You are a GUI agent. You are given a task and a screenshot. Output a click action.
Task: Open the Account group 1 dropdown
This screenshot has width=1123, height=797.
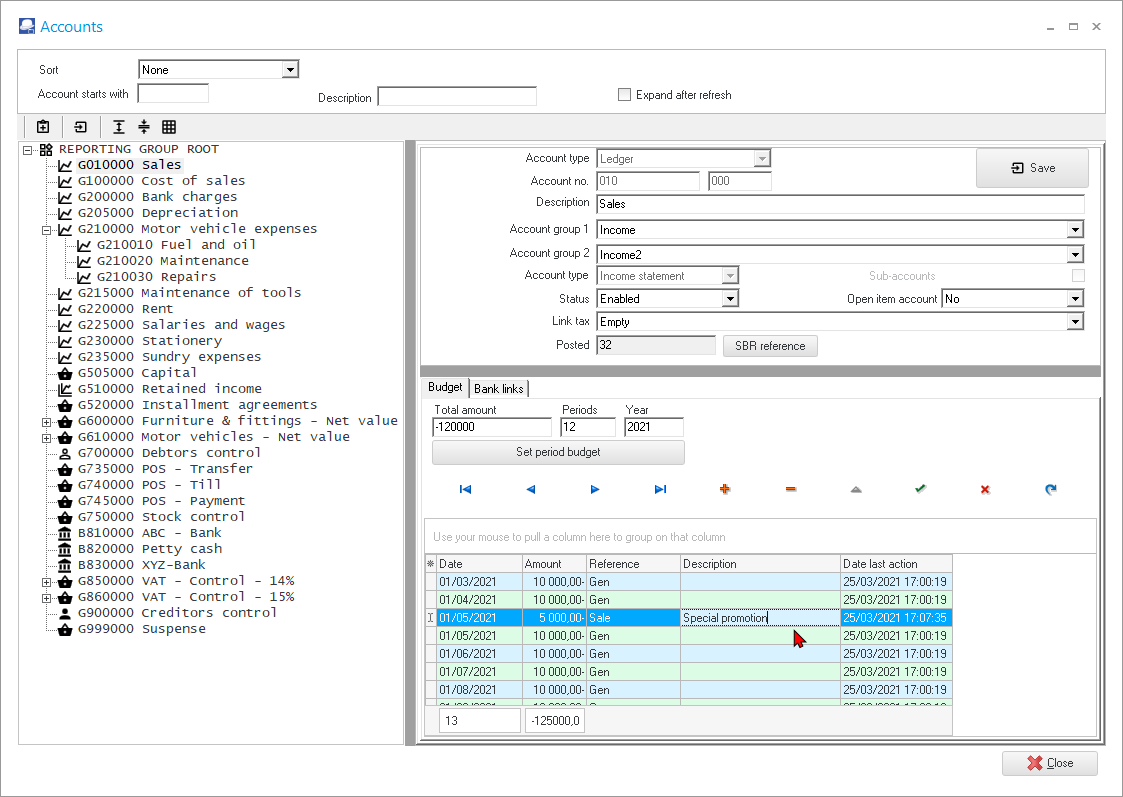[x=1075, y=230]
